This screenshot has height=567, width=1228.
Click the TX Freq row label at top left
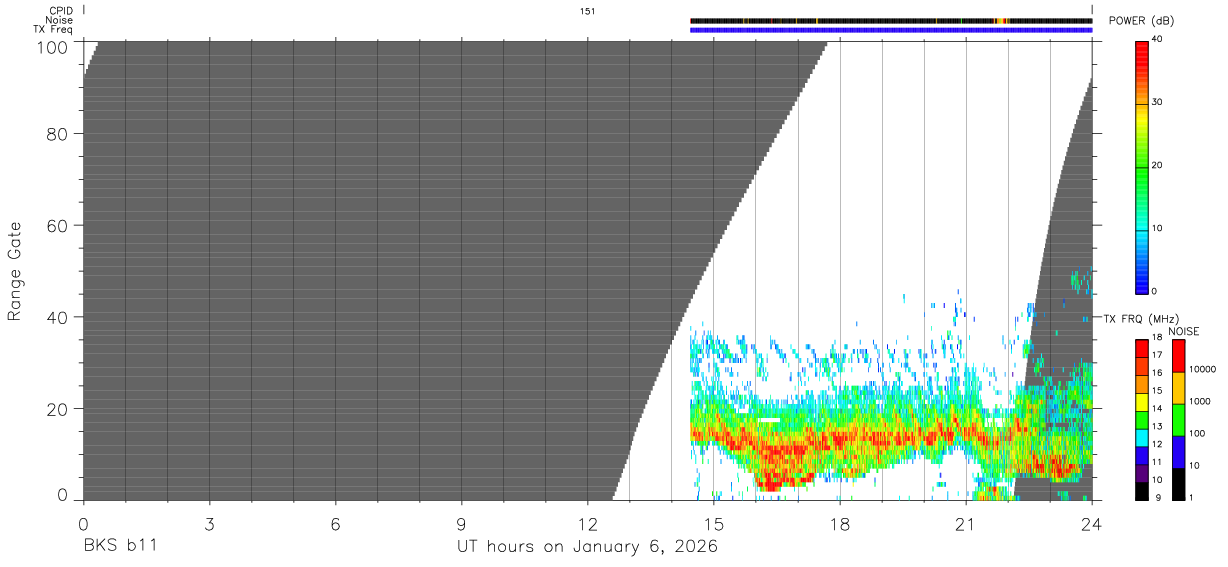point(53,30)
